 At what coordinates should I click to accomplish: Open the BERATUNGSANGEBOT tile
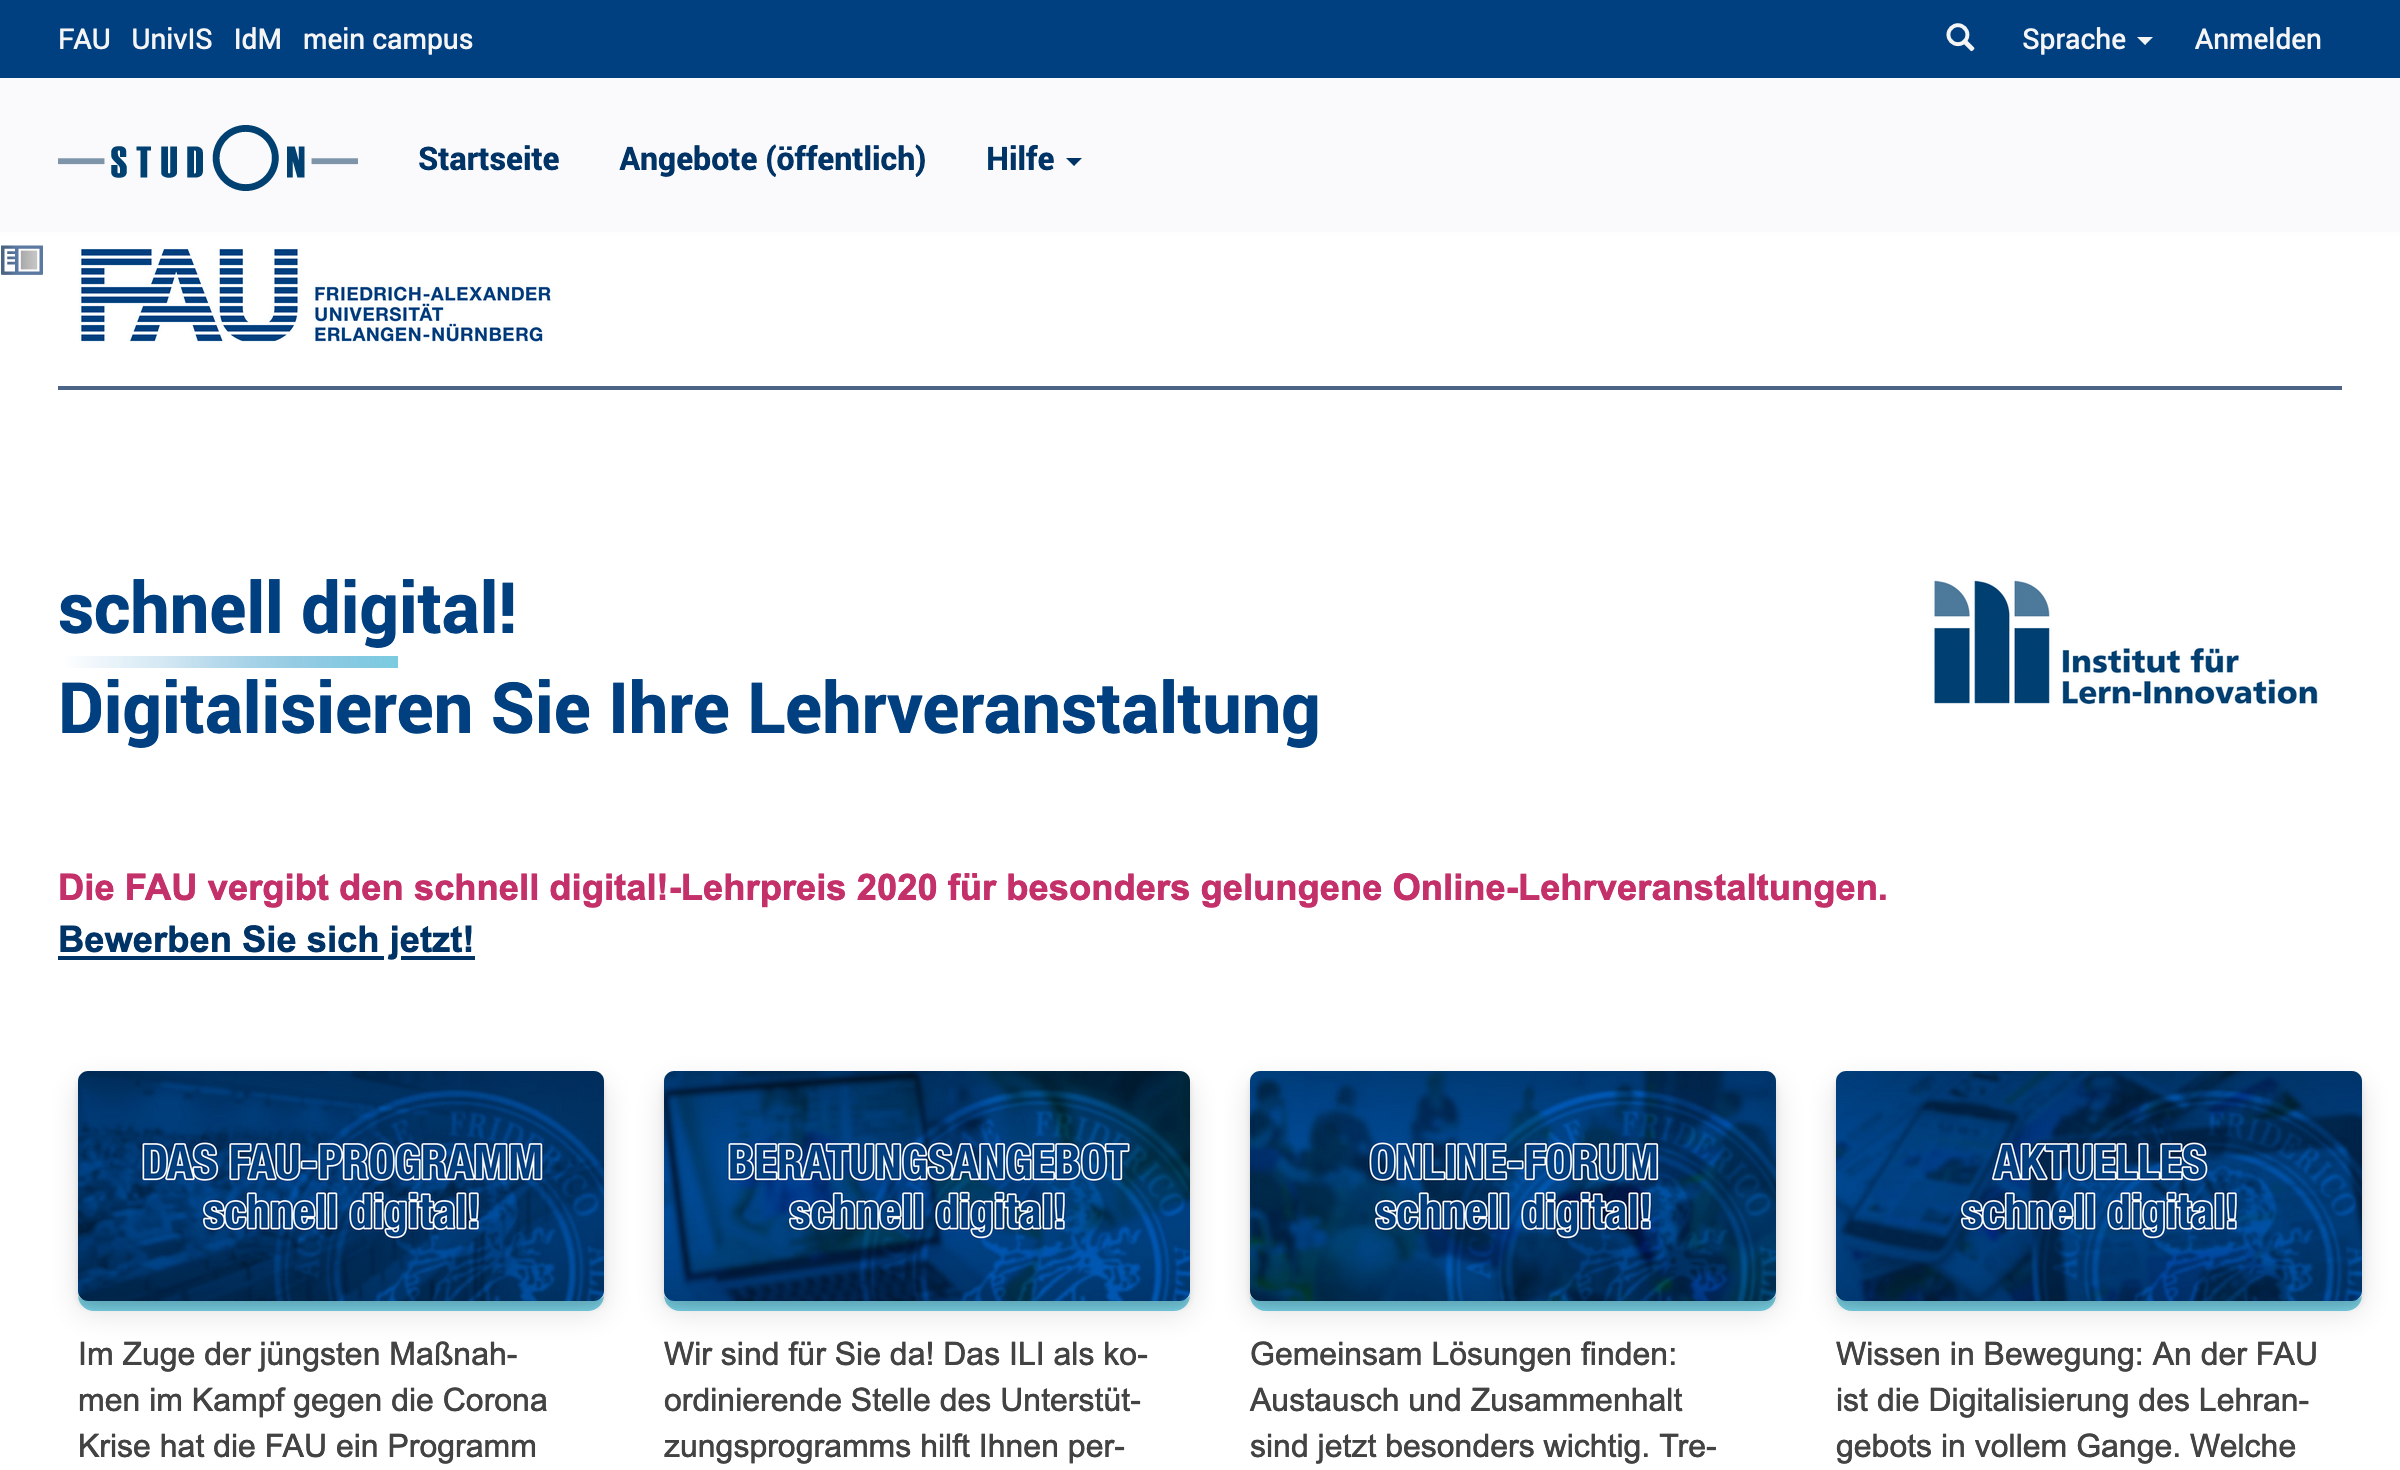[x=927, y=1187]
